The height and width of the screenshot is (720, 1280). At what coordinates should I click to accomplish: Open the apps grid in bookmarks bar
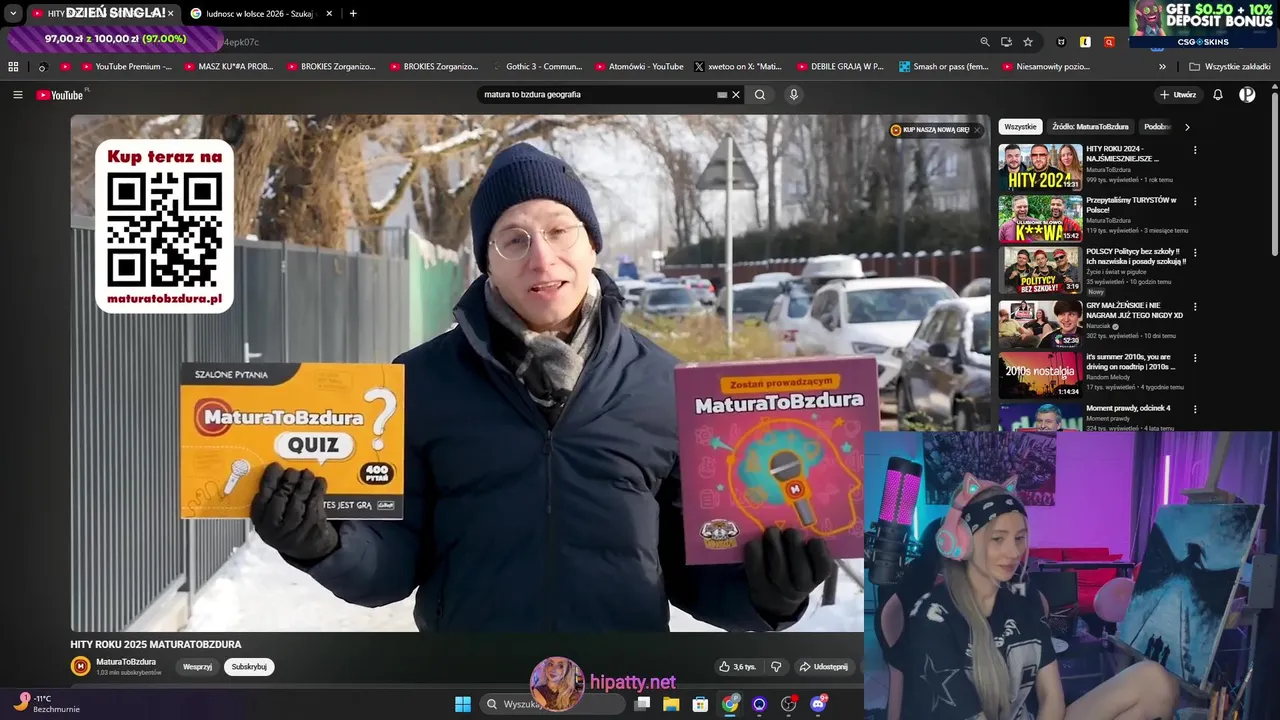(13, 67)
